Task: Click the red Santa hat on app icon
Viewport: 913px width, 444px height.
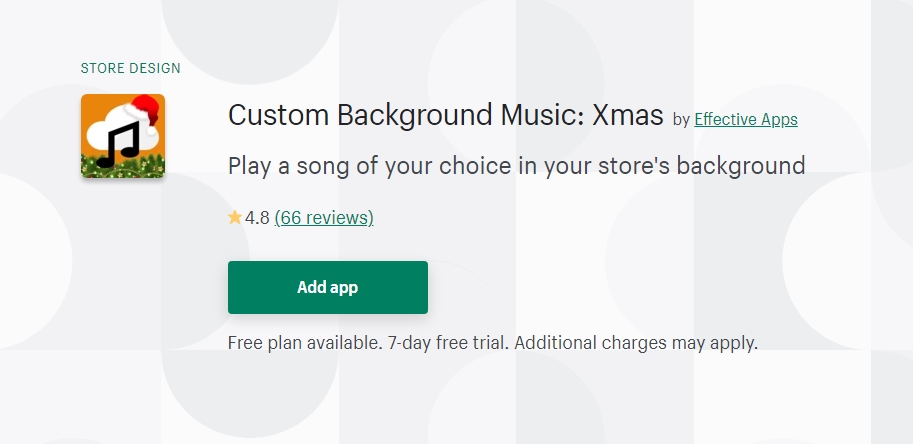Action: (144, 111)
